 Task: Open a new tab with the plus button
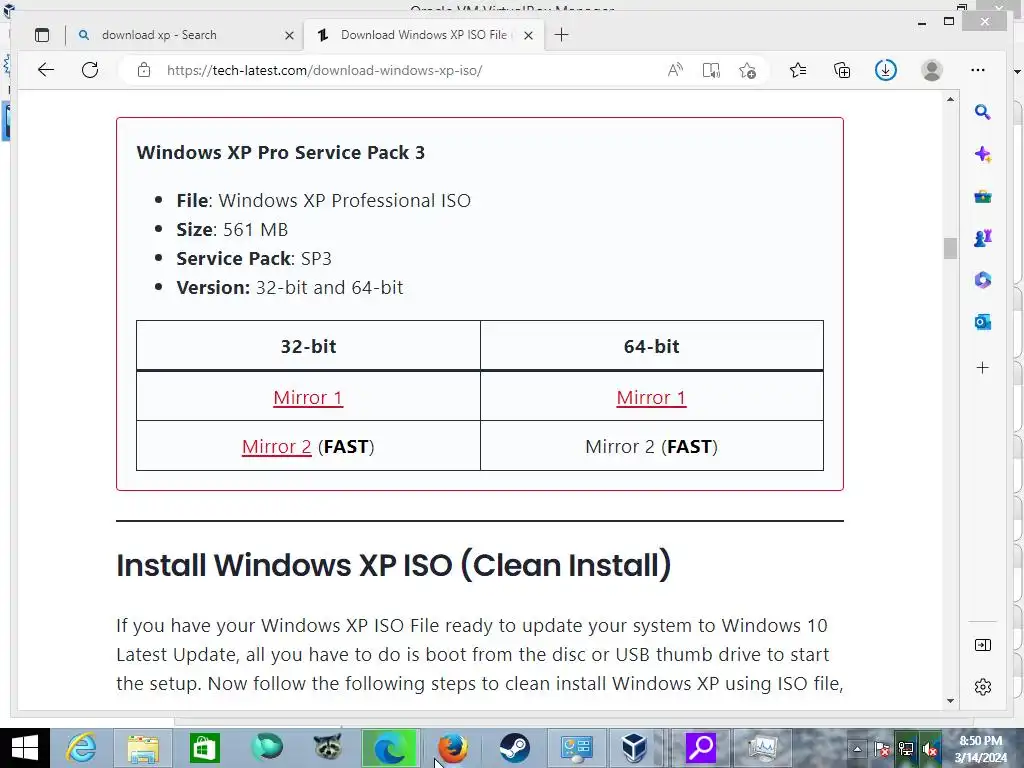coord(562,35)
